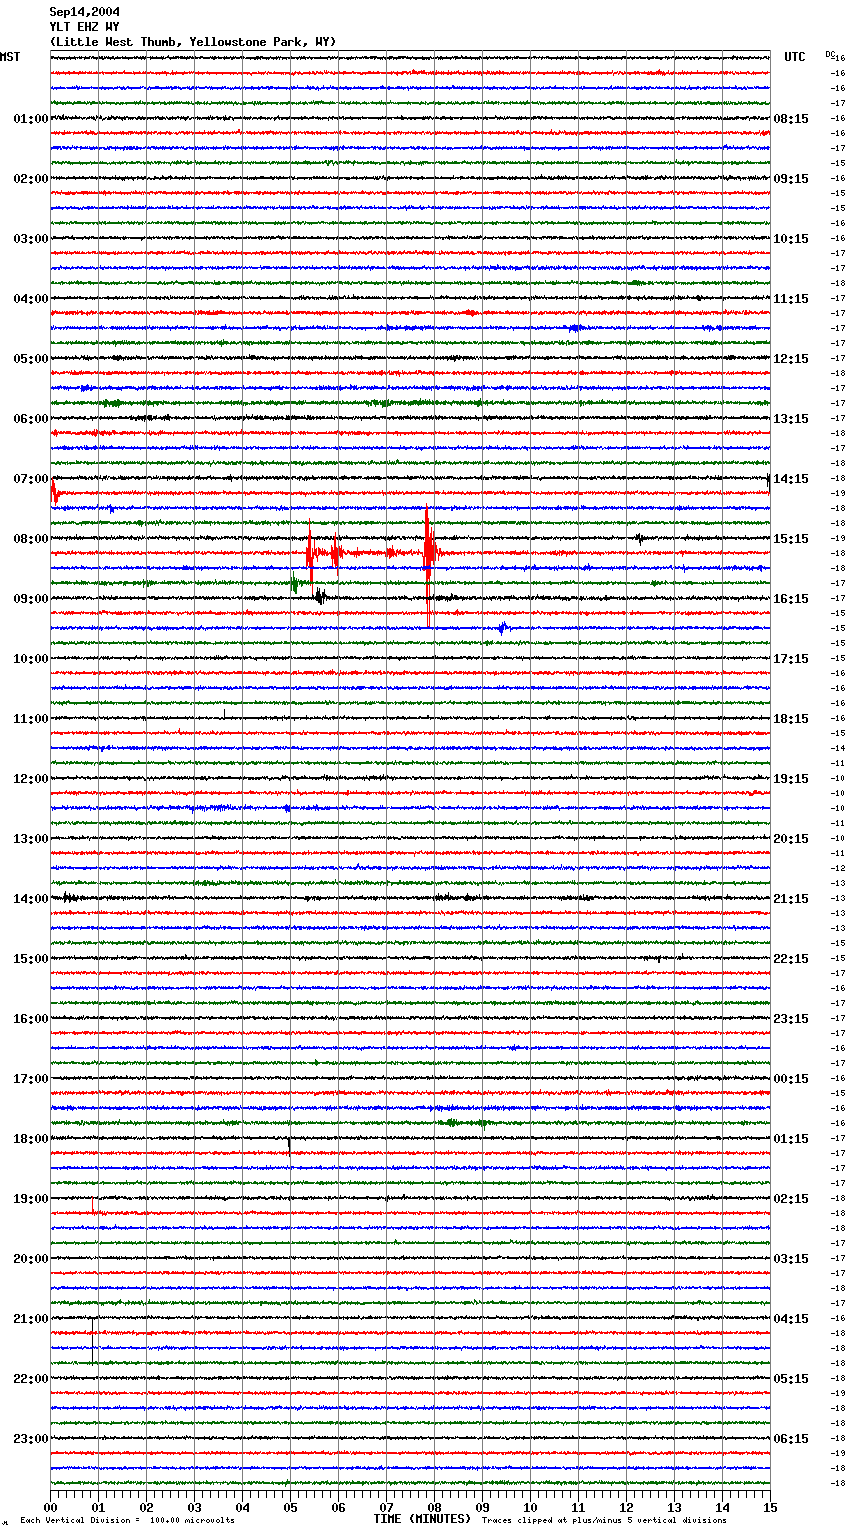The image size is (850, 1534).
Task: Click the Each Vertical Division 100.00 microvolts note
Action: coord(127,1520)
